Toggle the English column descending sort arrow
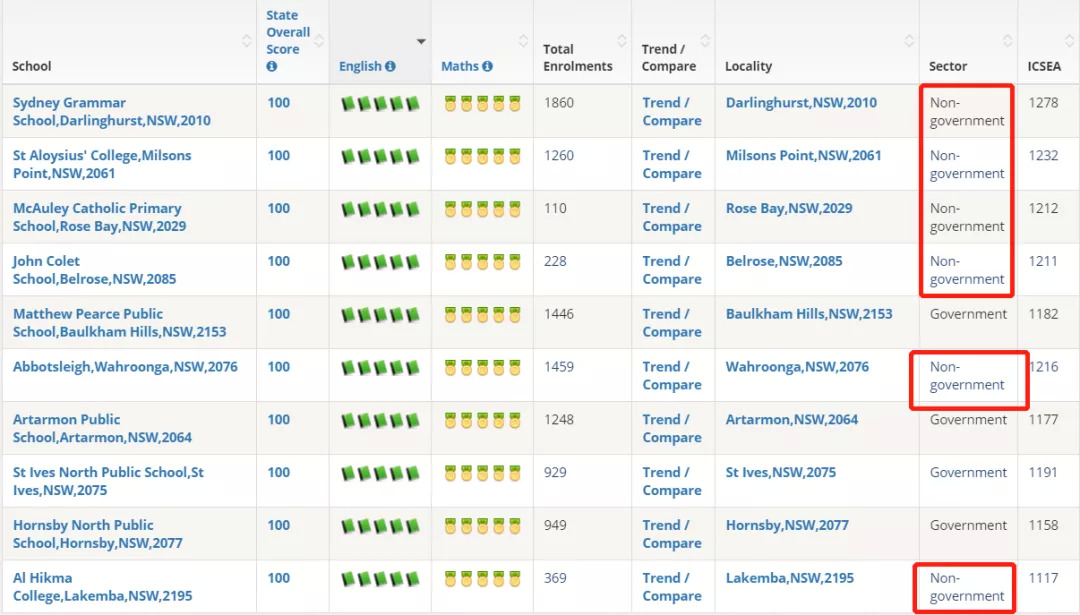Image resolution: width=1080 pixels, height=615 pixels. click(x=421, y=42)
